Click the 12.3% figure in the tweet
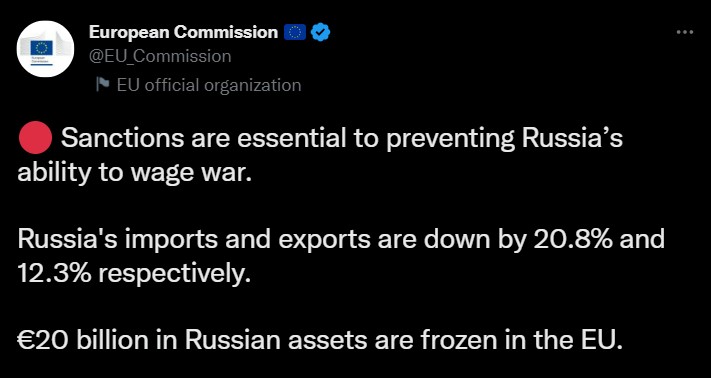This screenshot has height=378, width=711. tap(54, 274)
